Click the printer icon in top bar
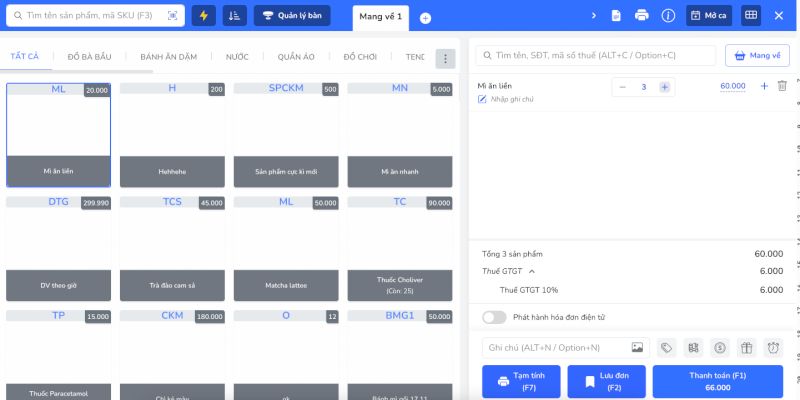800x400 pixels. coord(642,16)
